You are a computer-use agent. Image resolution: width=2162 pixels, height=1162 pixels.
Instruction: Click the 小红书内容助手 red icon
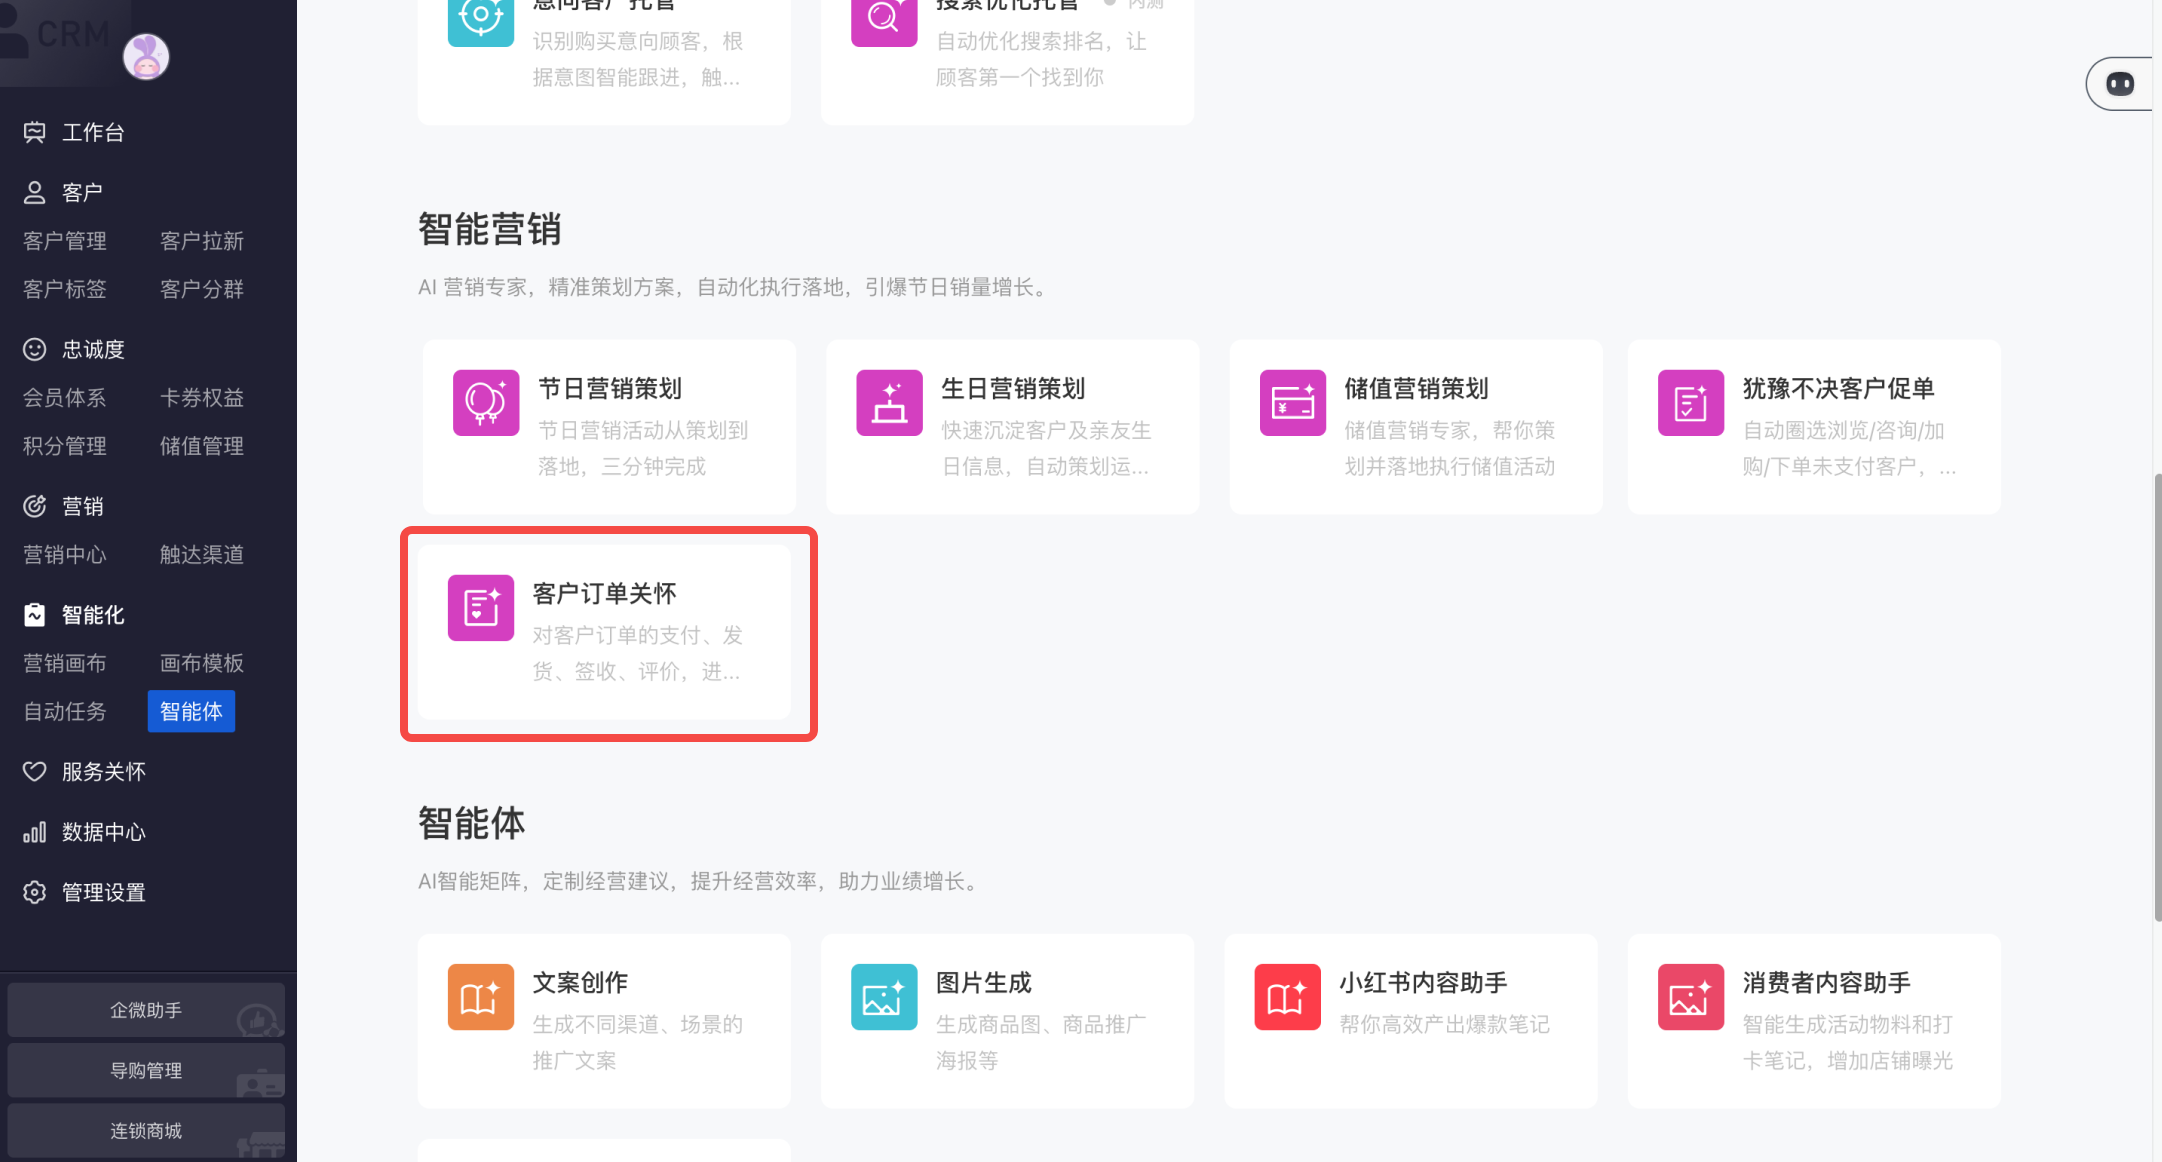1287,997
